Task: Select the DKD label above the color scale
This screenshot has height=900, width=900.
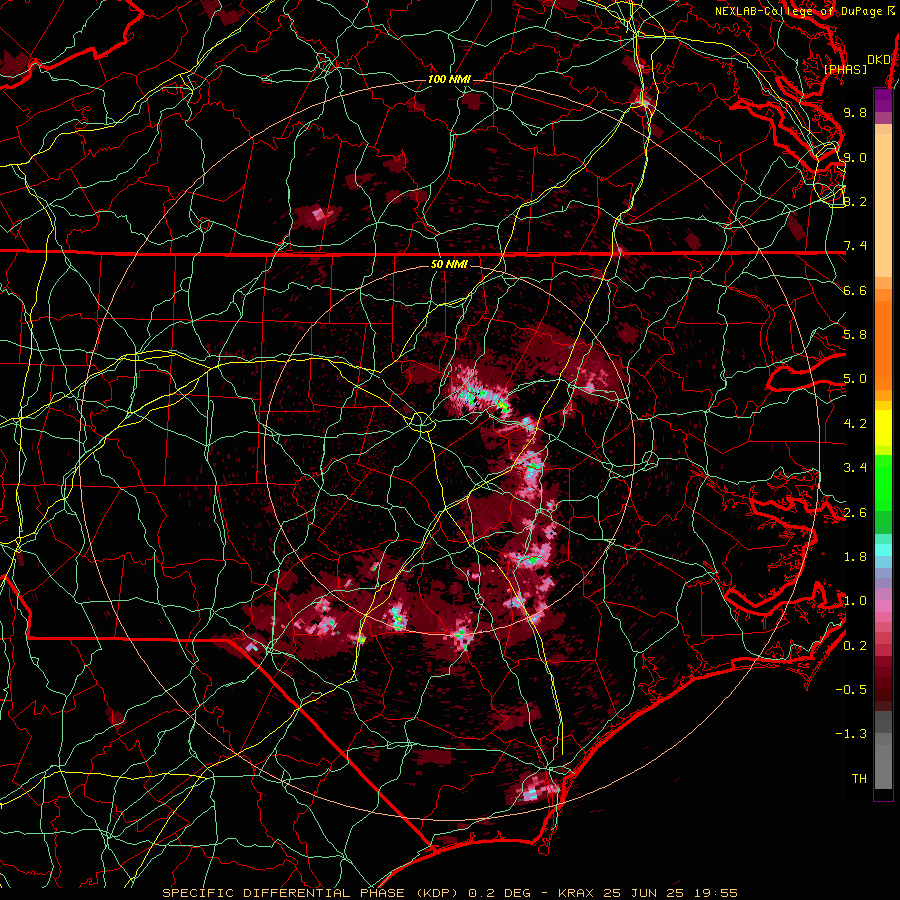Action: point(879,60)
